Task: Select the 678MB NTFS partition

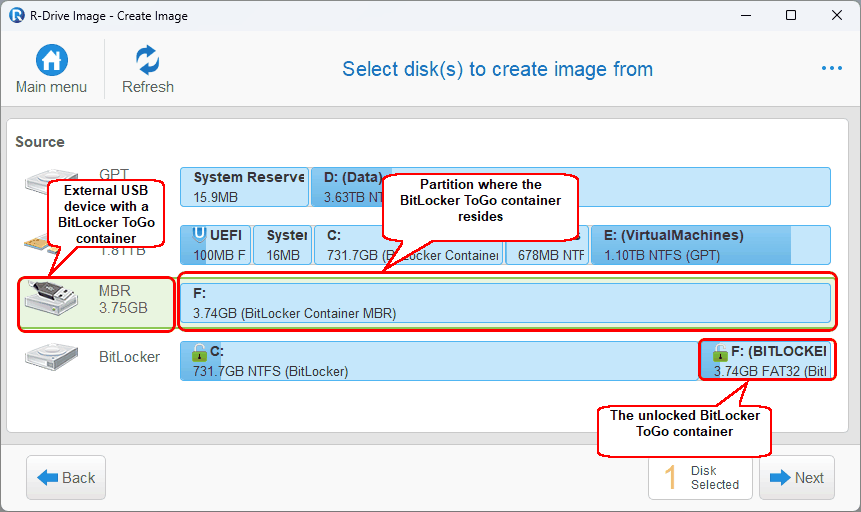Action: click(547, 245)
